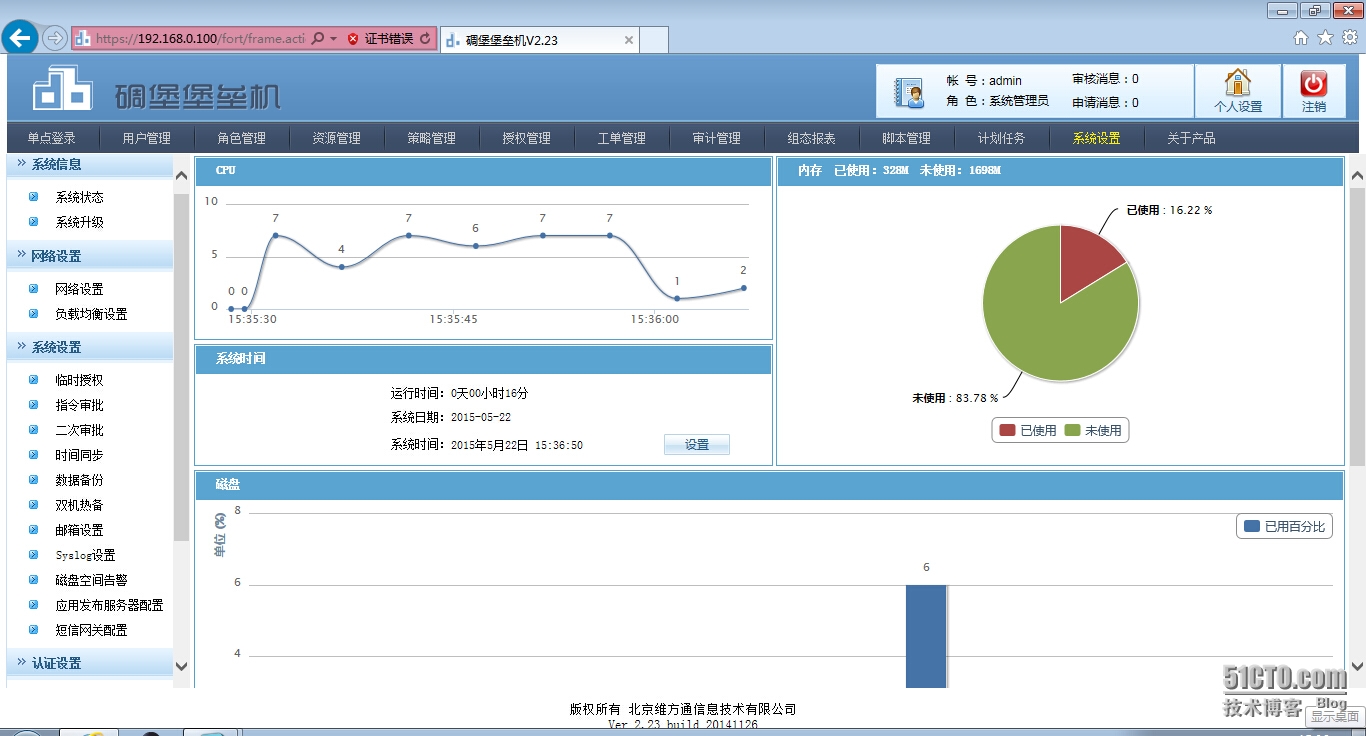Click the browser forward arrow button

pos(55,39)
